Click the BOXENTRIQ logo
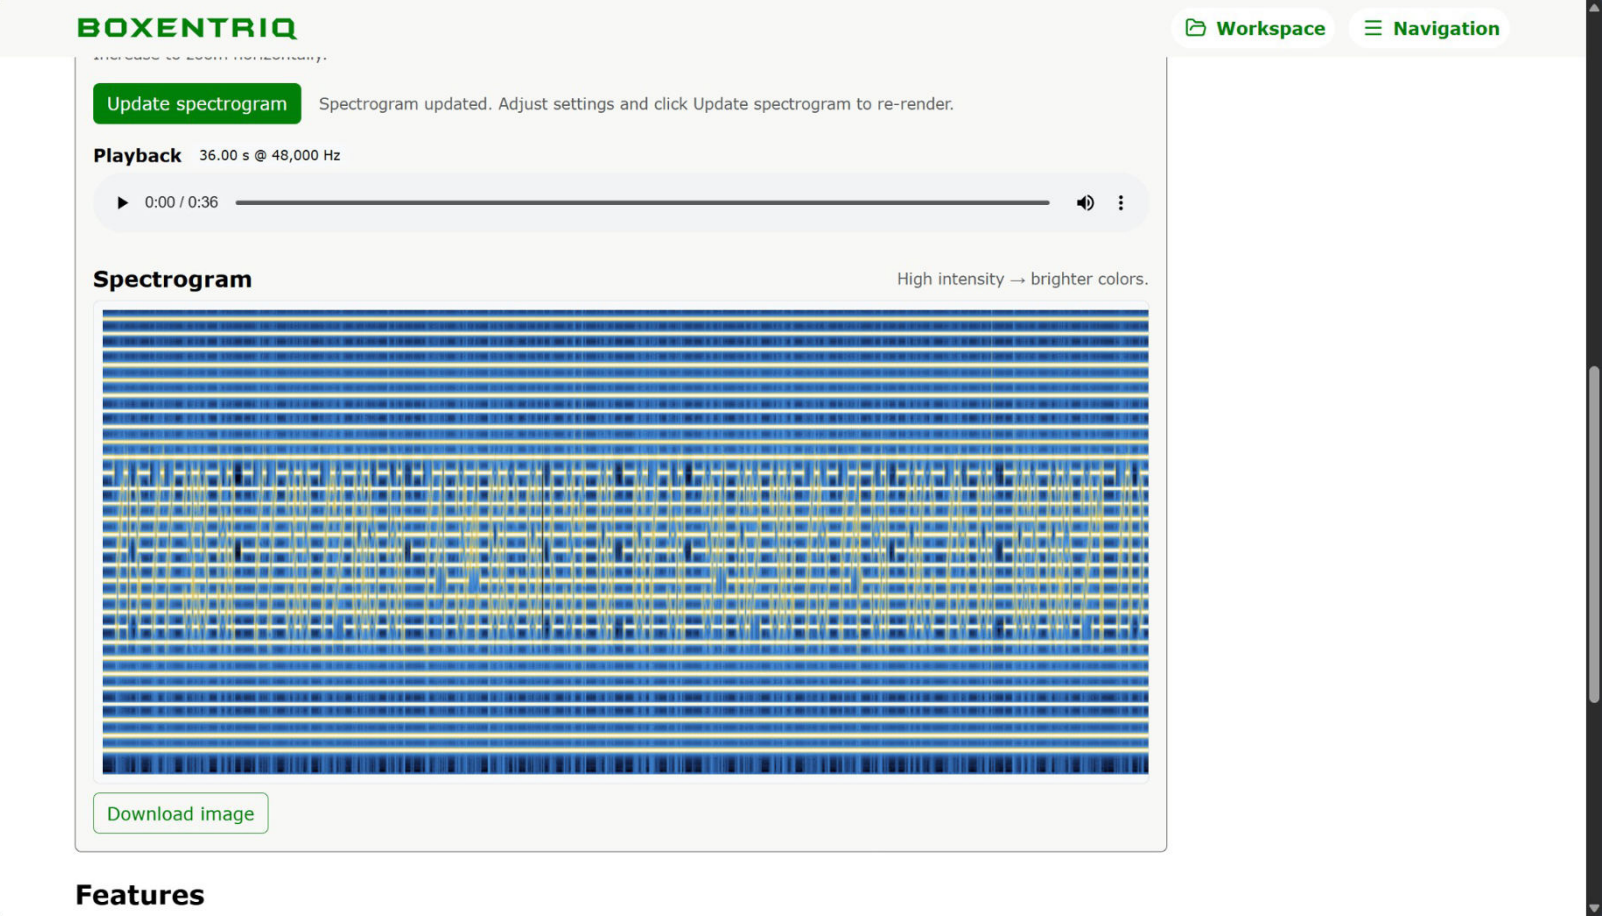Screen dimensions: 1602x918 (x=187, y=28)
